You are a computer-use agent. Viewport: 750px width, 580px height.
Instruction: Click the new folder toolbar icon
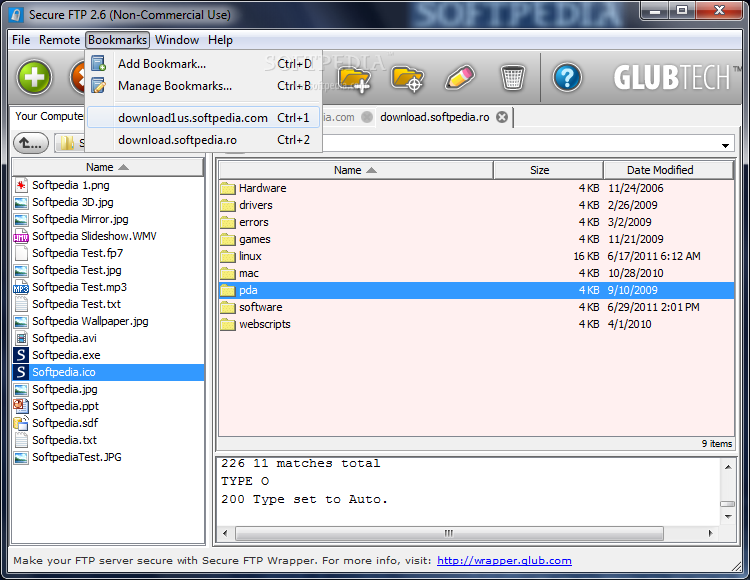pyautogui.click(x=354, y=78)
